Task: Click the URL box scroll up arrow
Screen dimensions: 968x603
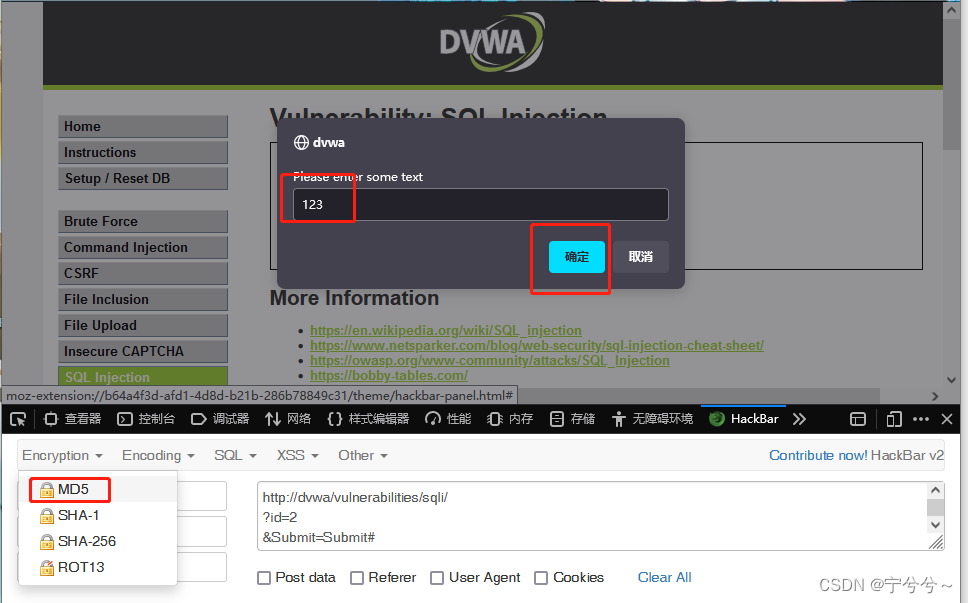Action: 936,491
